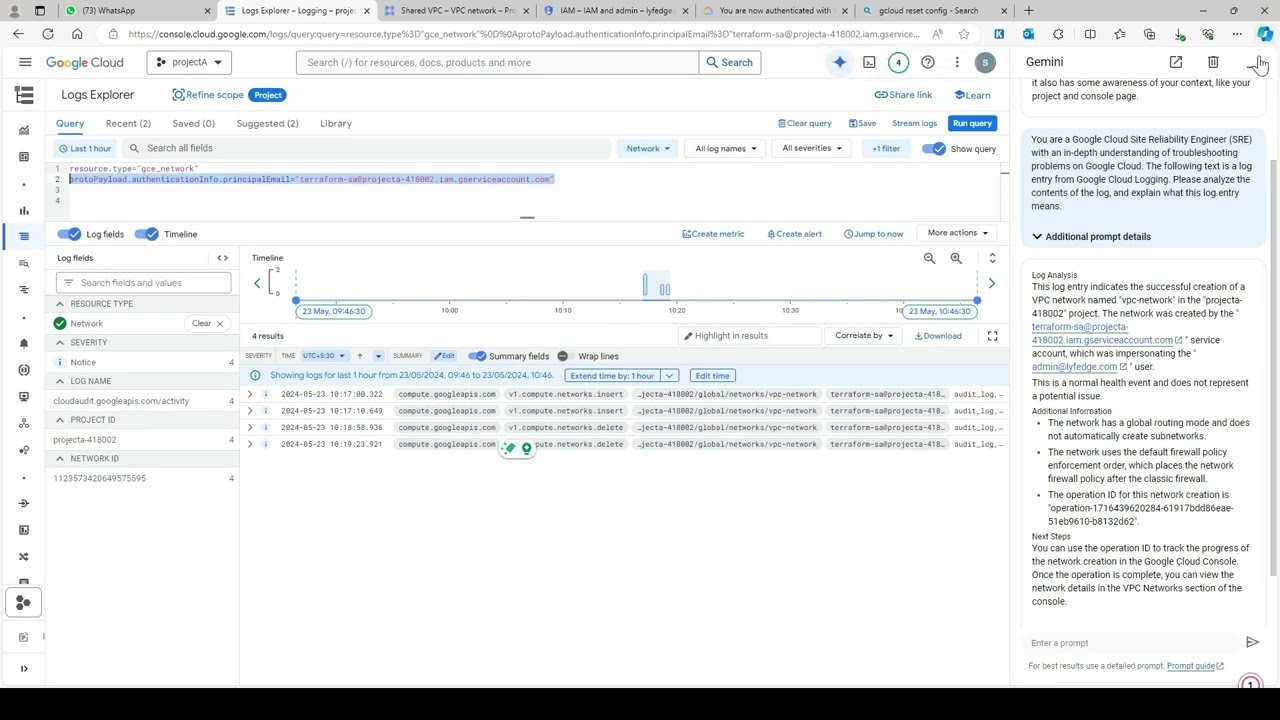Move timeline backward with left arrow
Image resolution: width=1280 pixels, height=720 pixels.
coord(257,283)
